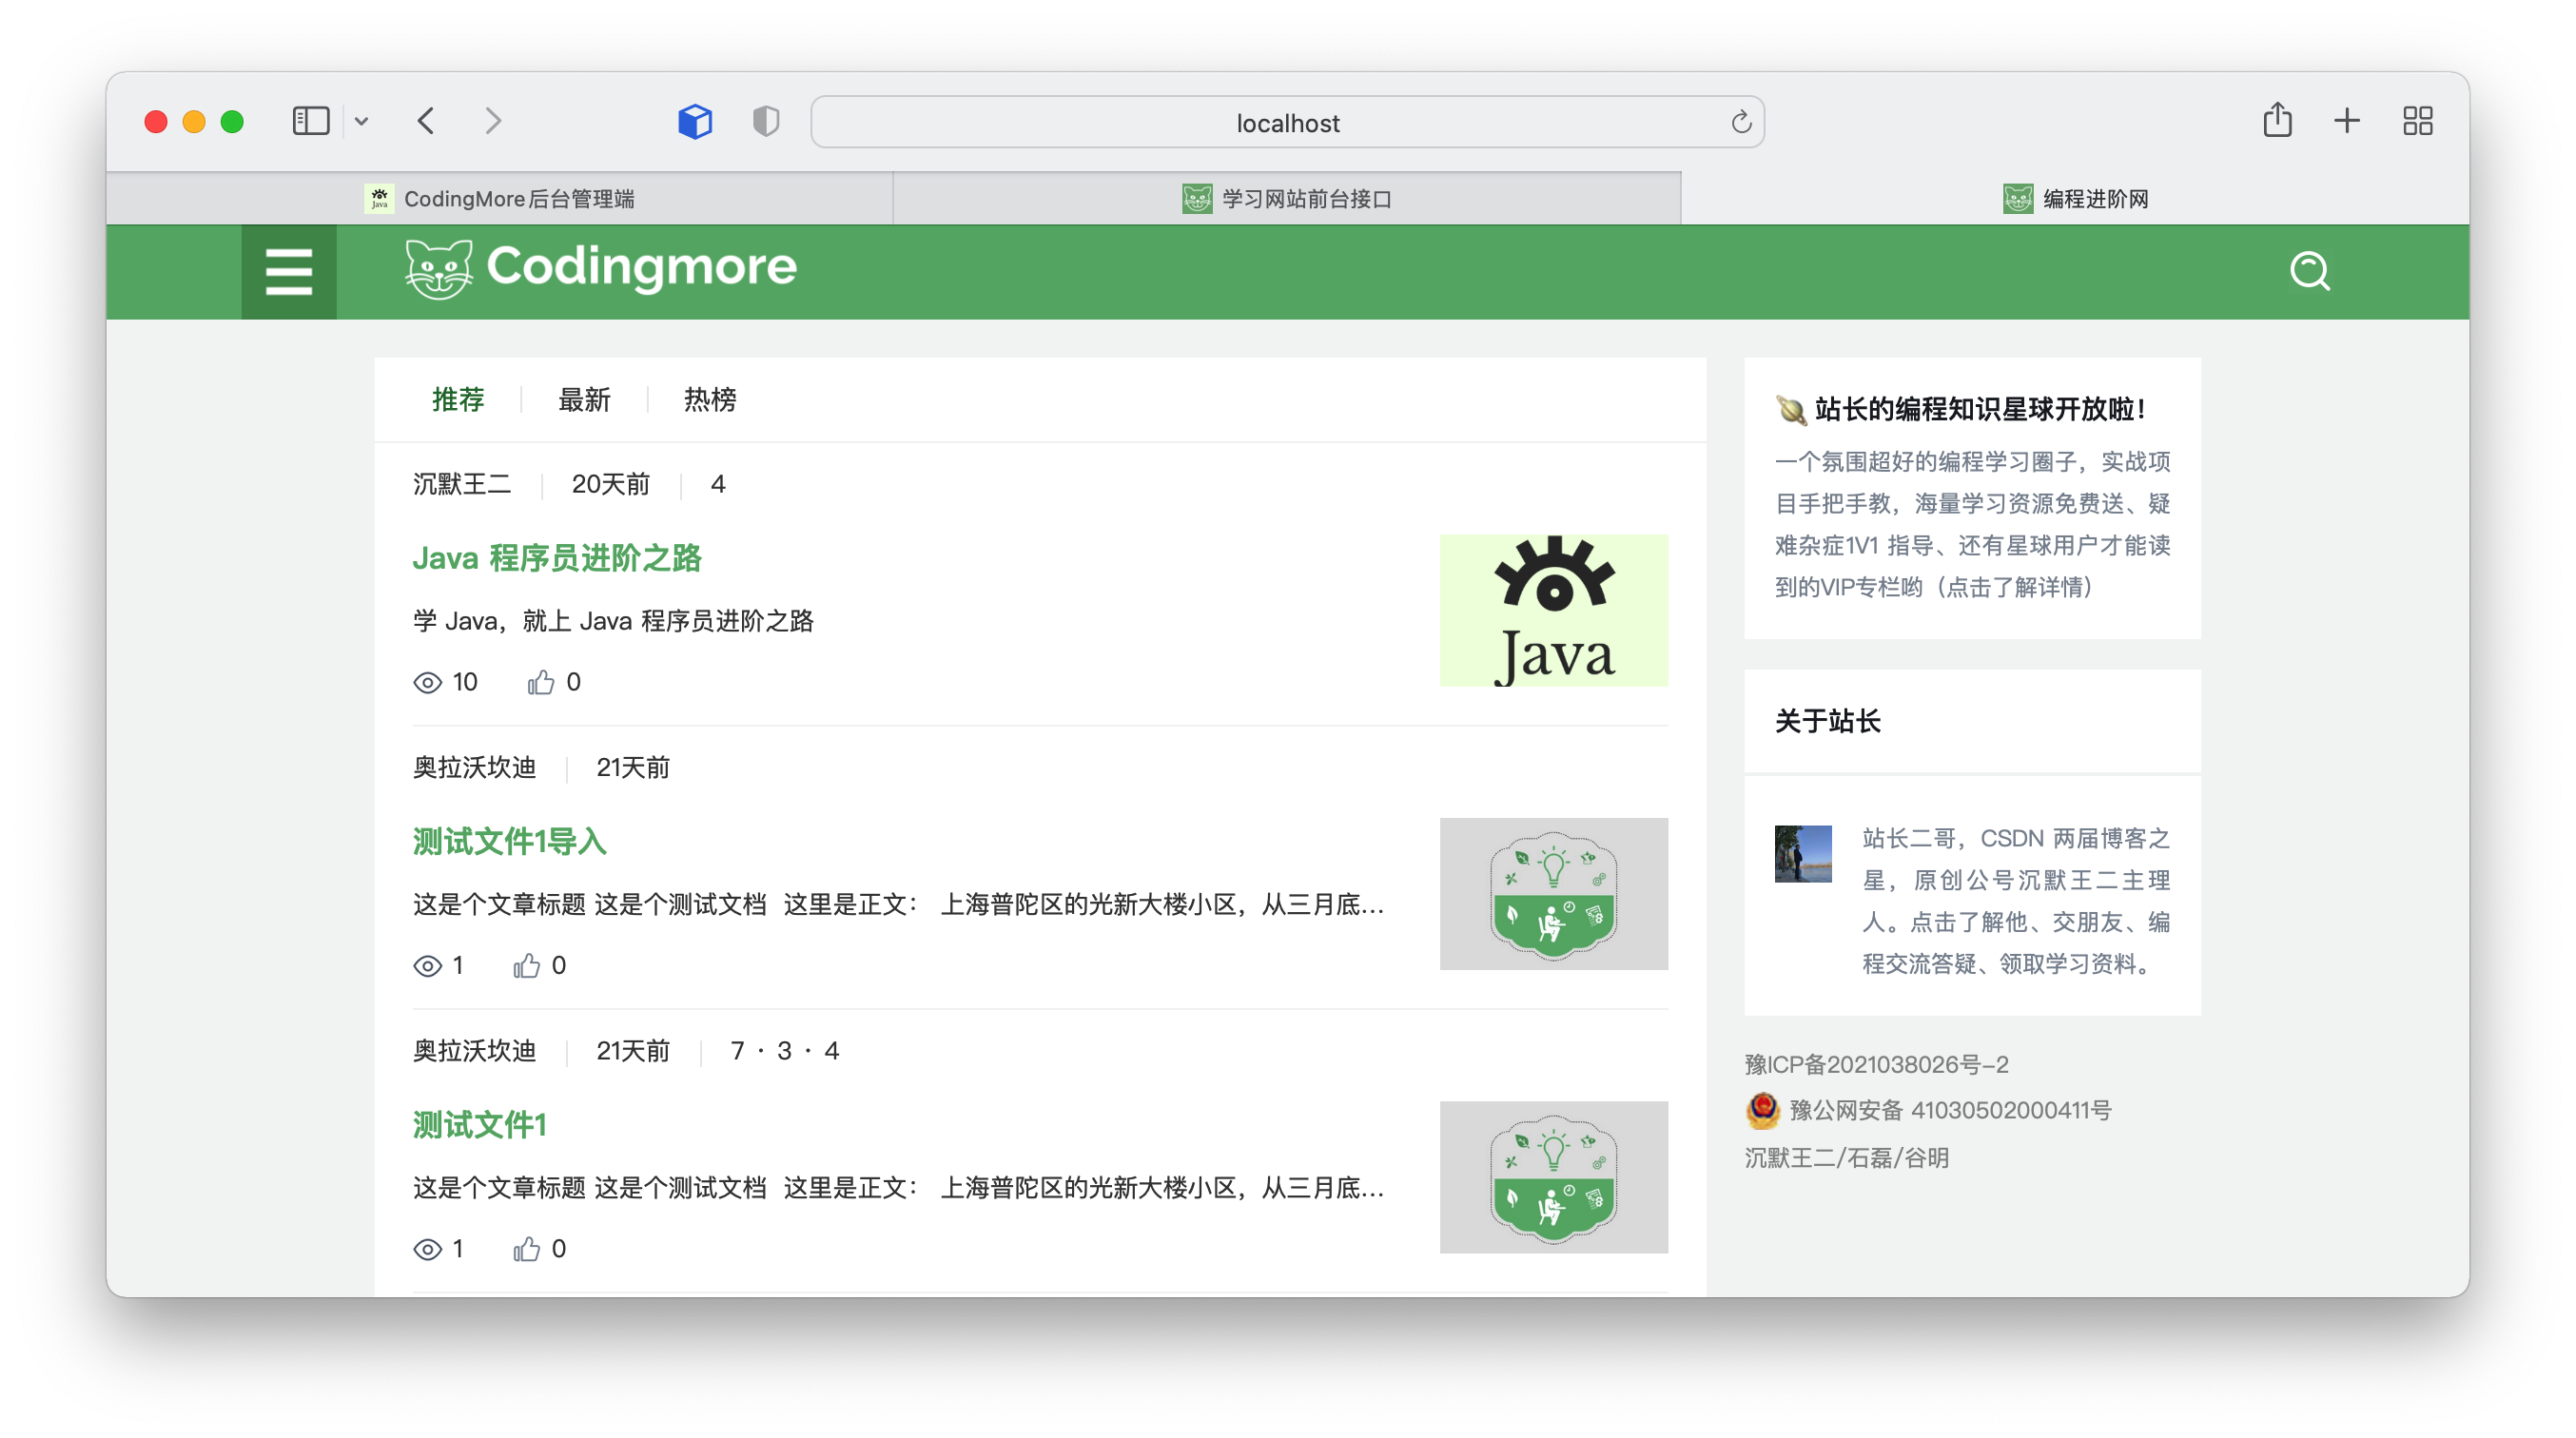Click the Java article cover thumbnail
Image resolution: width=2576 pixels, height=1438 pixels.
[1553, 610]
